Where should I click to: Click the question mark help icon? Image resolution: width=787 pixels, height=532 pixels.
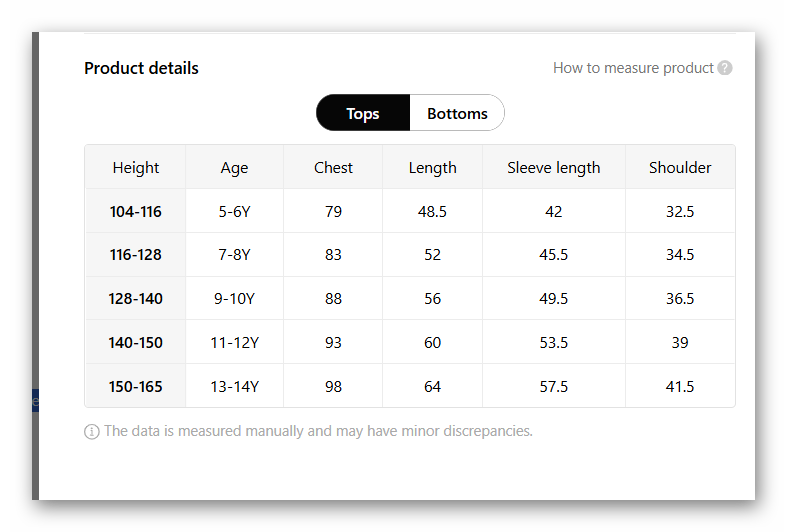725,68
